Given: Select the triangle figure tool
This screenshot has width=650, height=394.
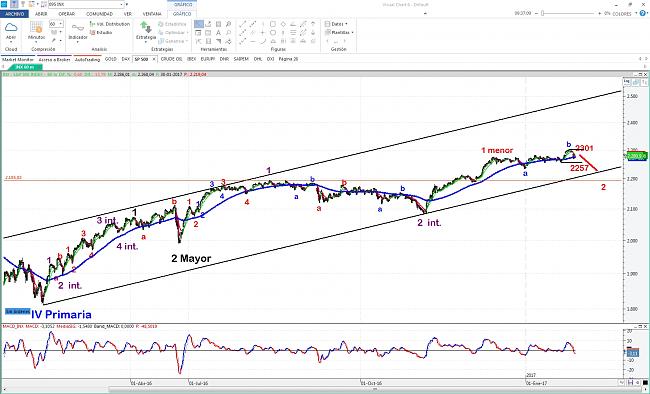Looking at the screenshot, I should [x=273, y=41].
